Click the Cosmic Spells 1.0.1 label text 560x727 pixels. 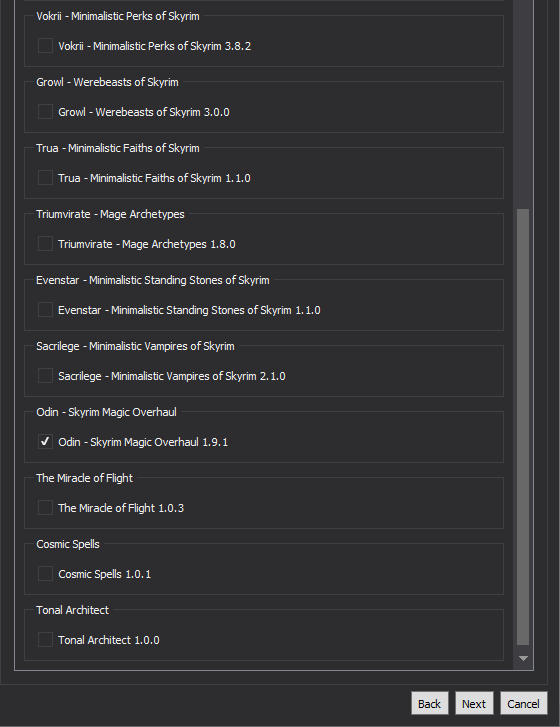click(105, 574)
